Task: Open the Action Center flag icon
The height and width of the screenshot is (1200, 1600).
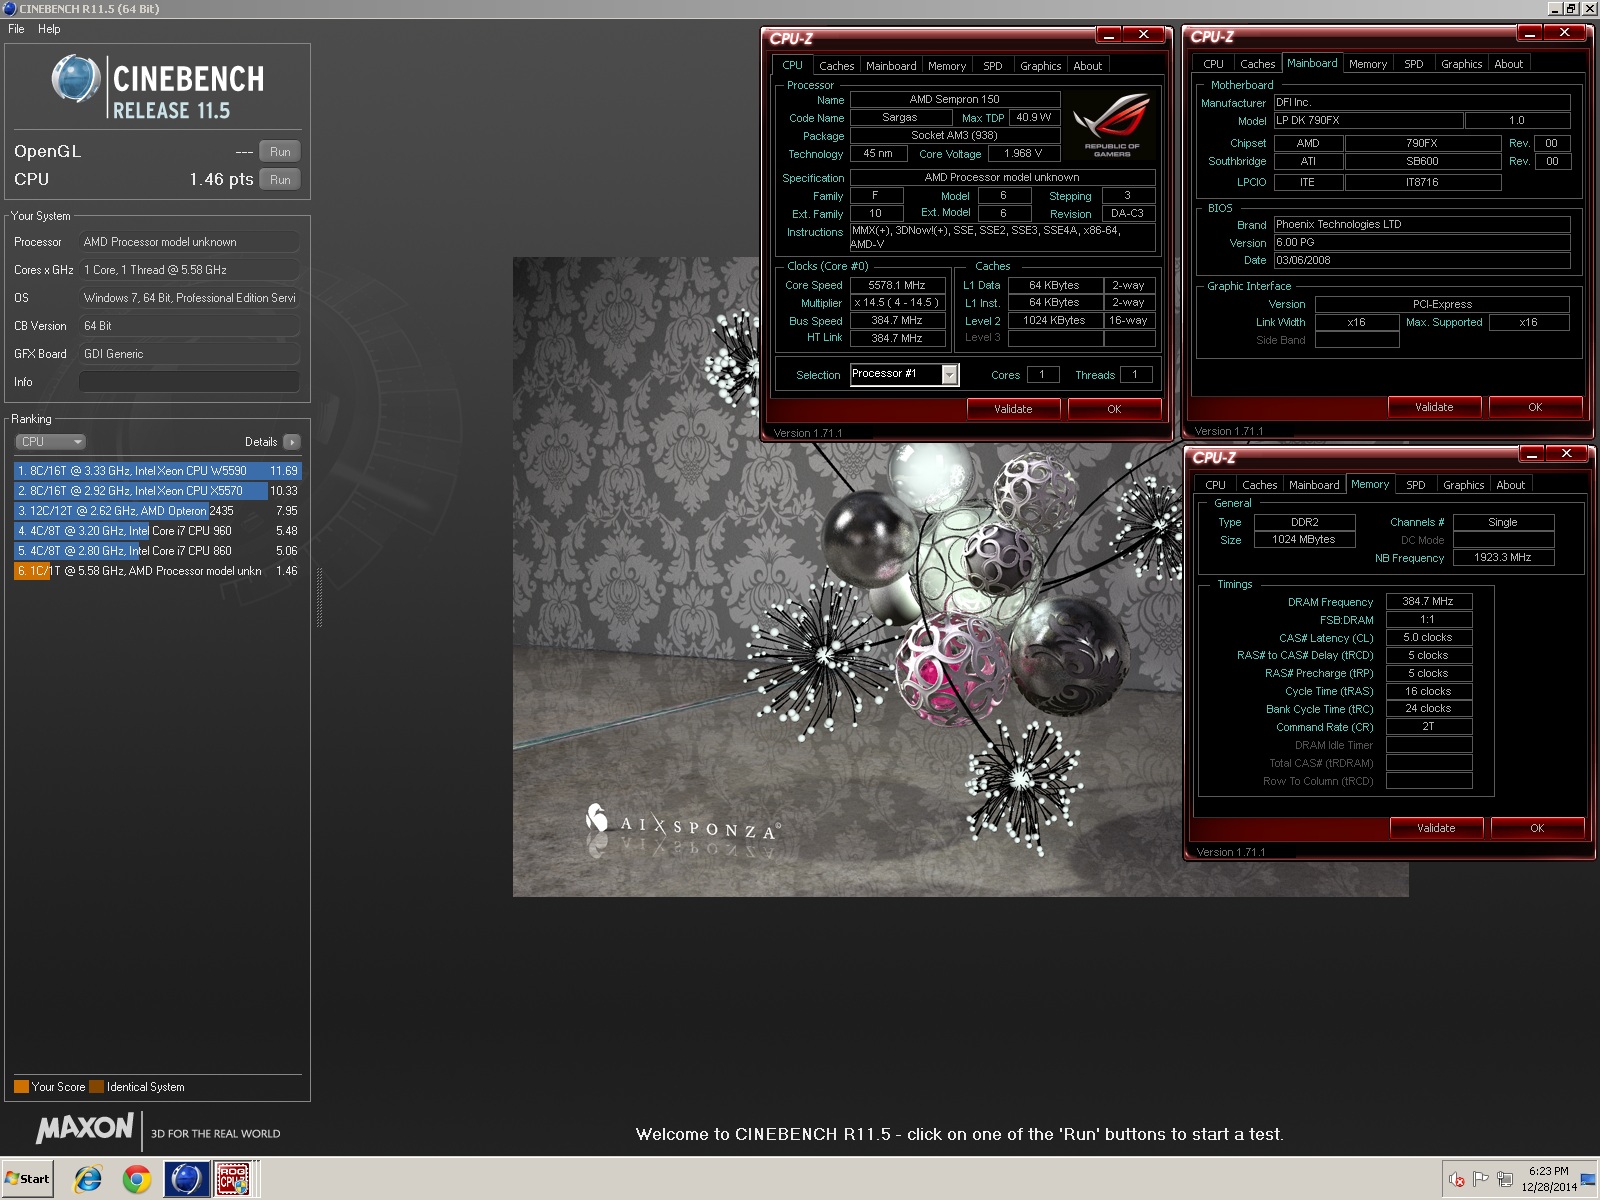Action: 1481,1180
